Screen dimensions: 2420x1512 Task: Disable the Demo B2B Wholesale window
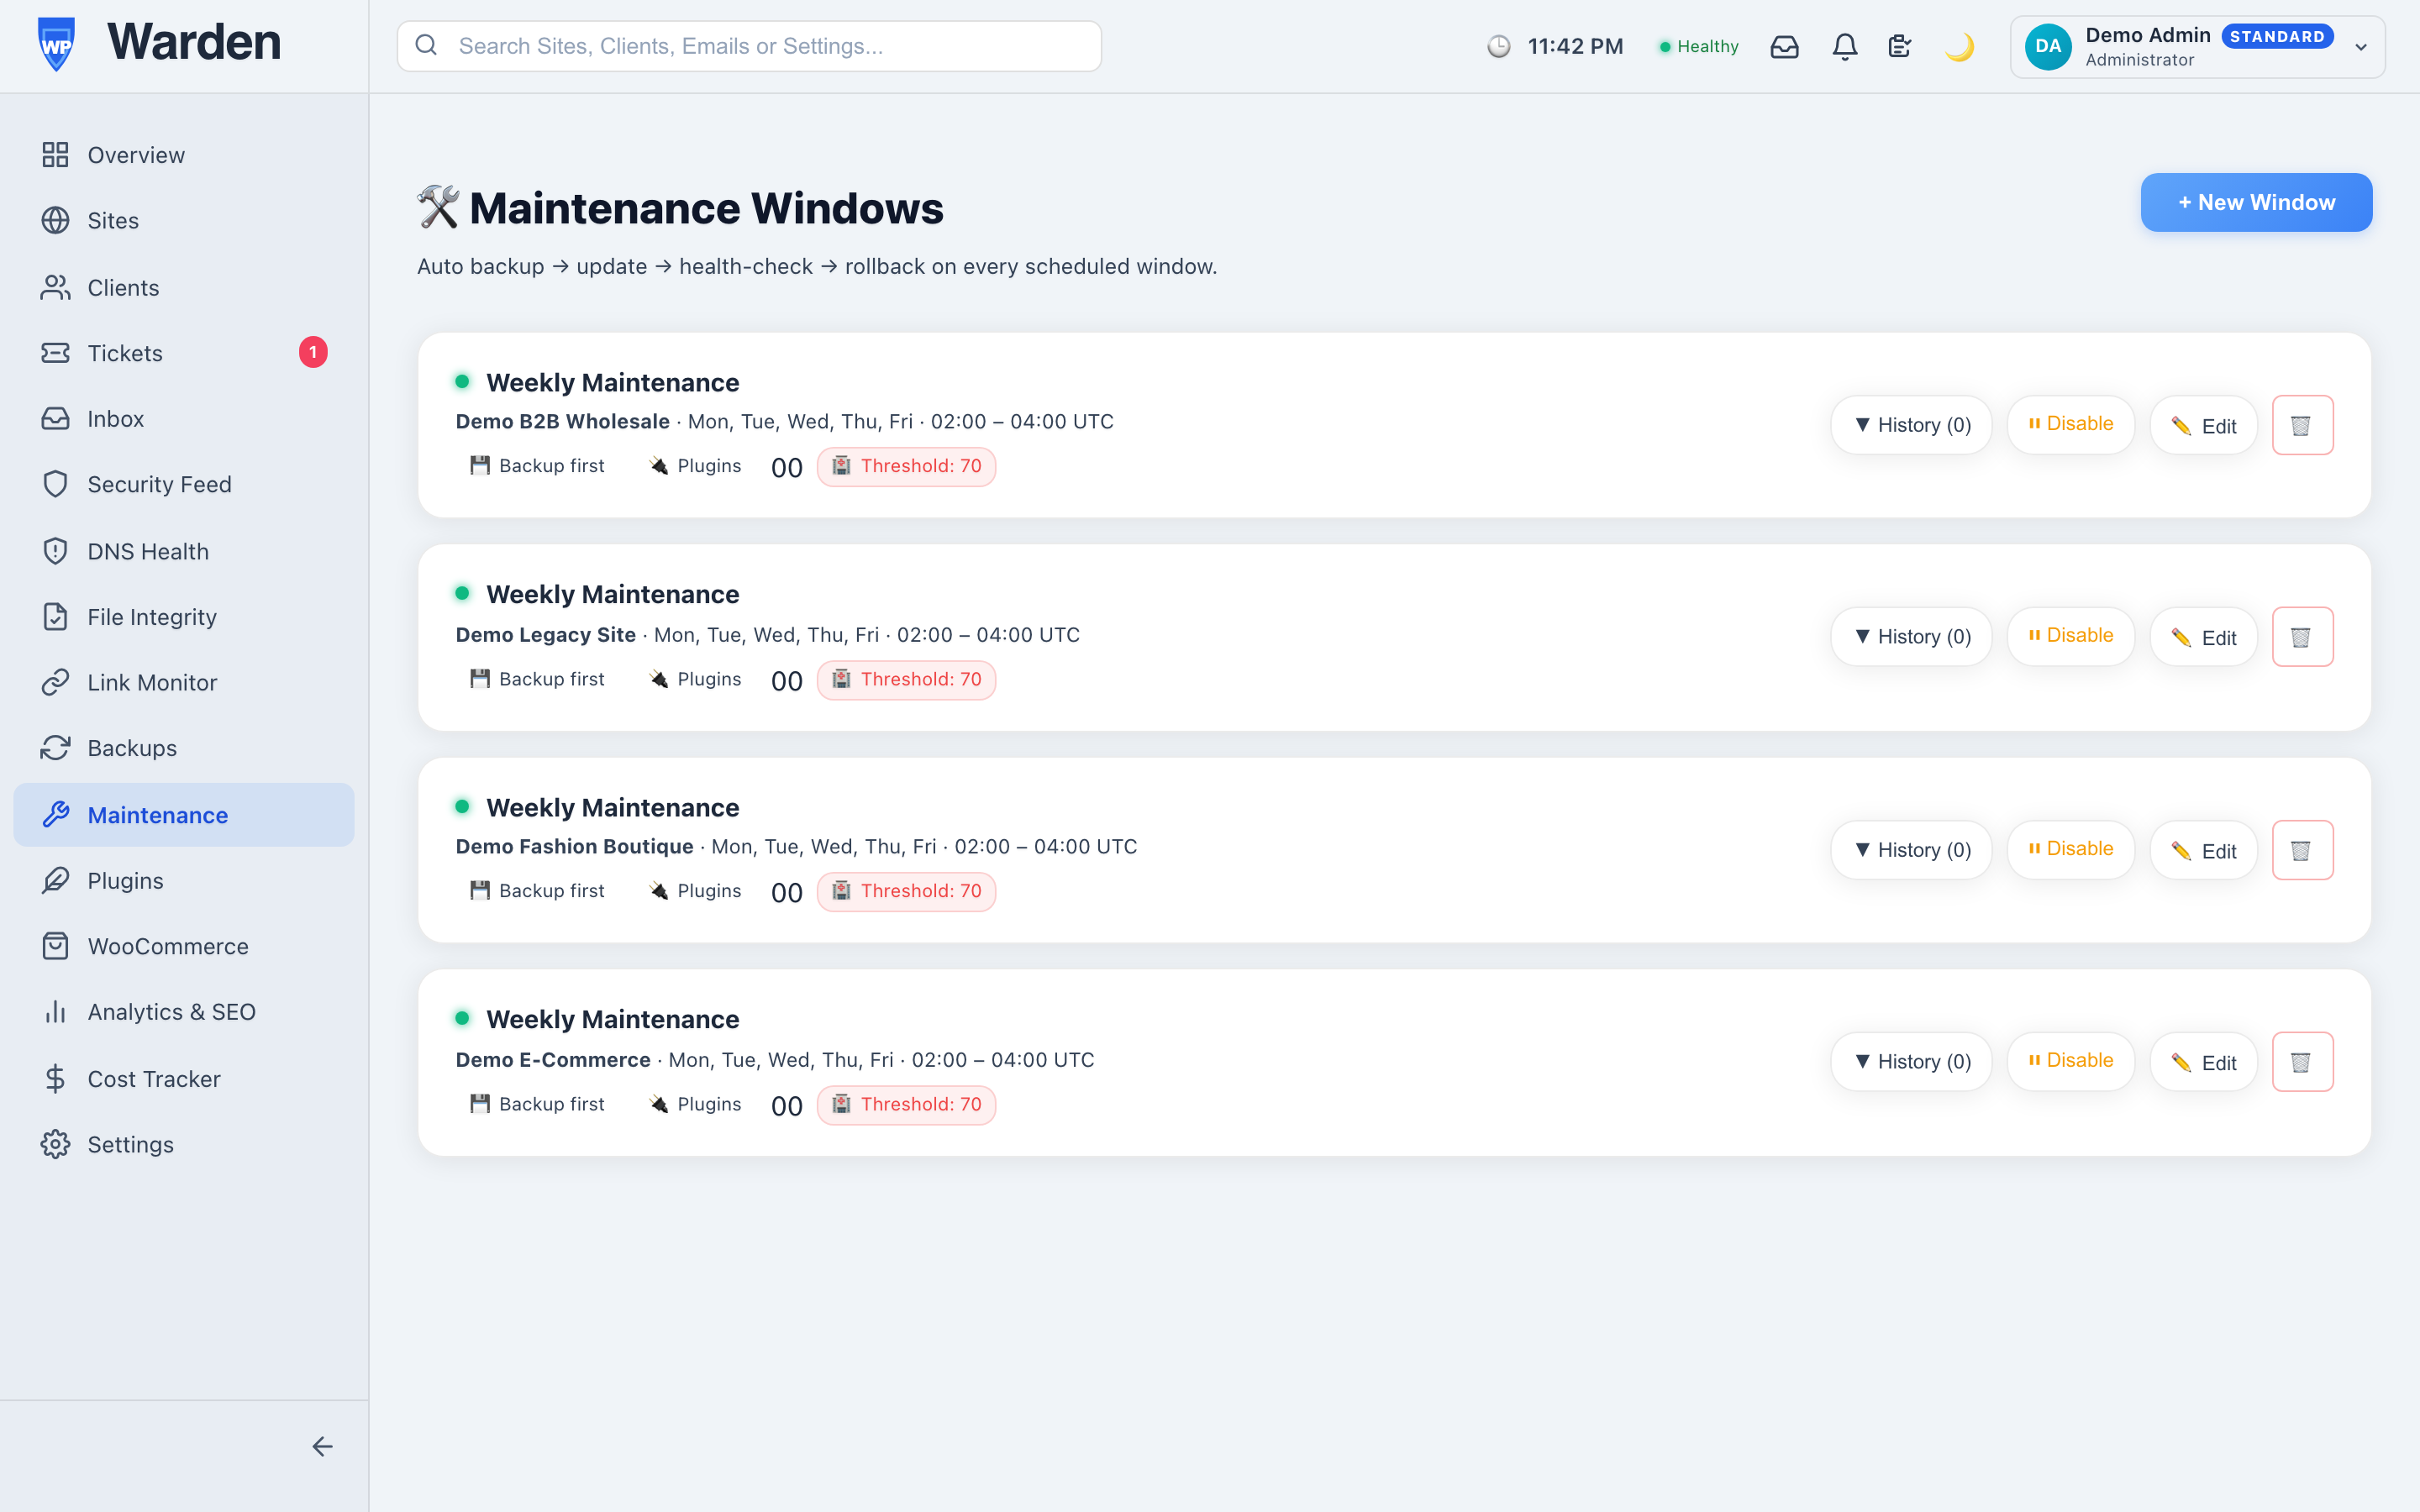pyautogui.click(x=2070, y=425)
